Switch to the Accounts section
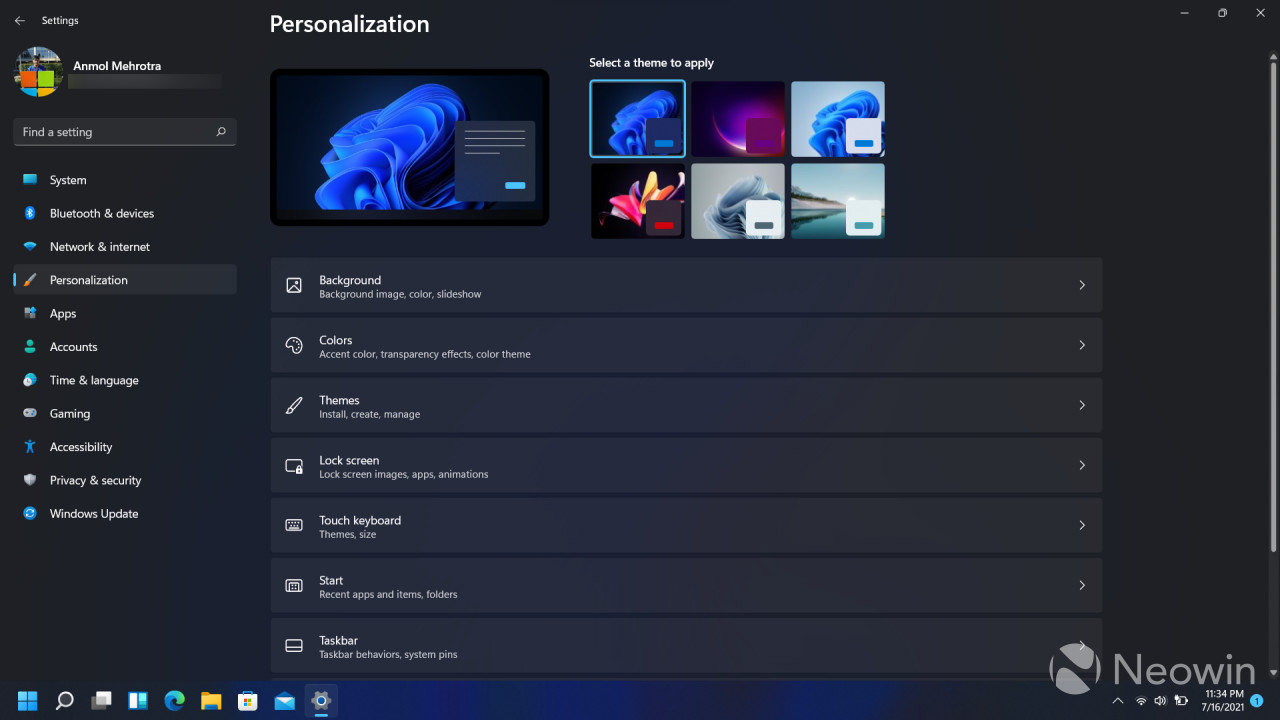The width and height of the screenshot is (1280, 720). pyautogui.click(x=73, y=347)
